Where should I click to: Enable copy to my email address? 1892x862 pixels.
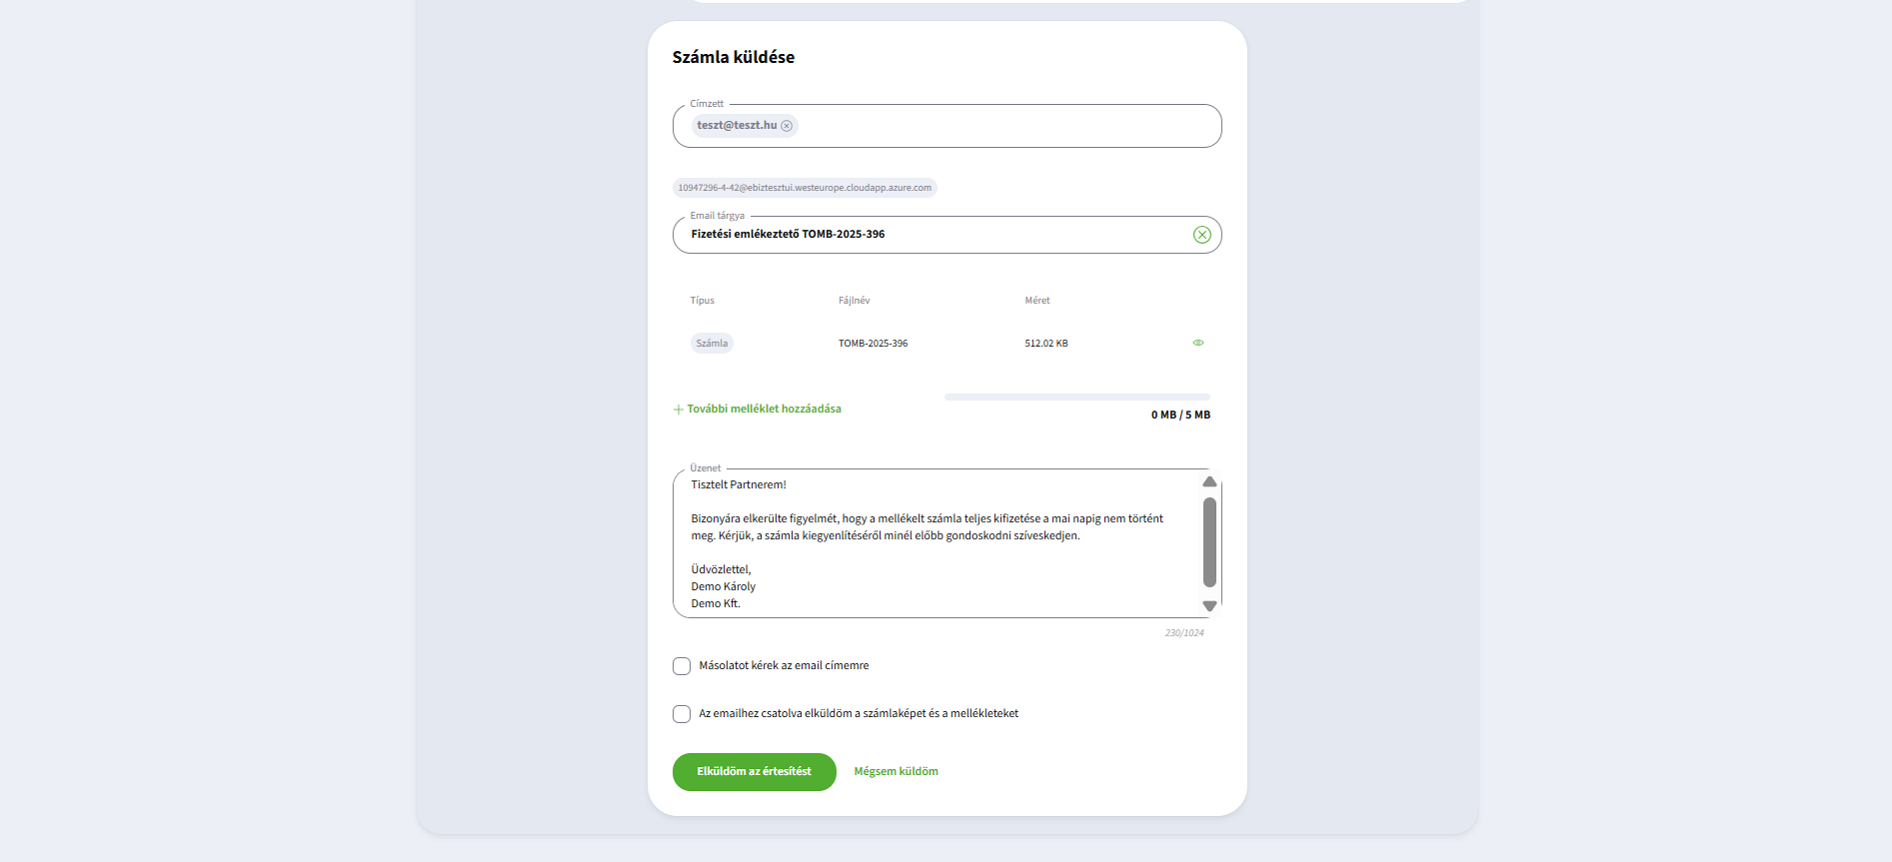point(682,666)
